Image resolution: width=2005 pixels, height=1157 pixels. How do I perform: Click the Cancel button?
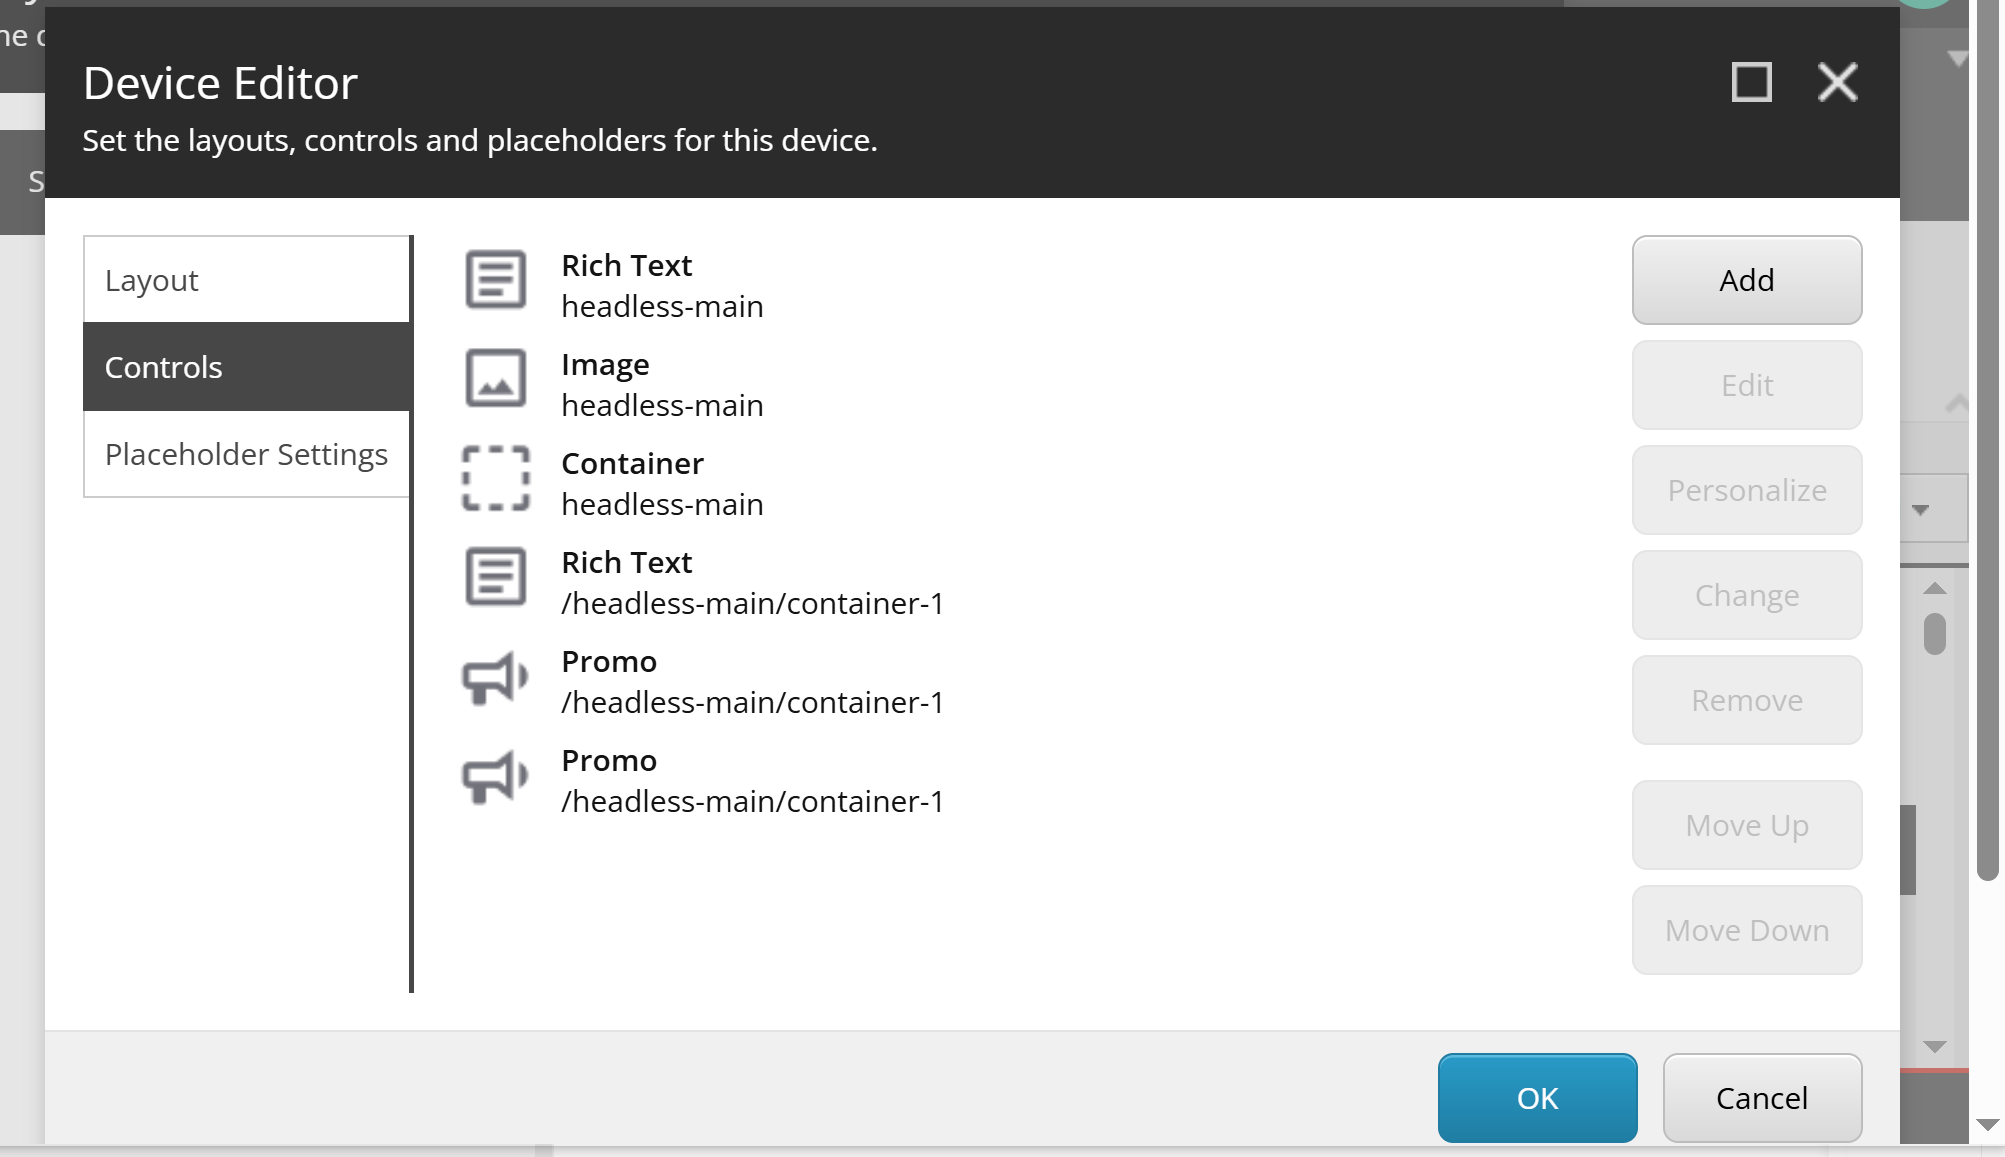(x=1762, y=1098)
